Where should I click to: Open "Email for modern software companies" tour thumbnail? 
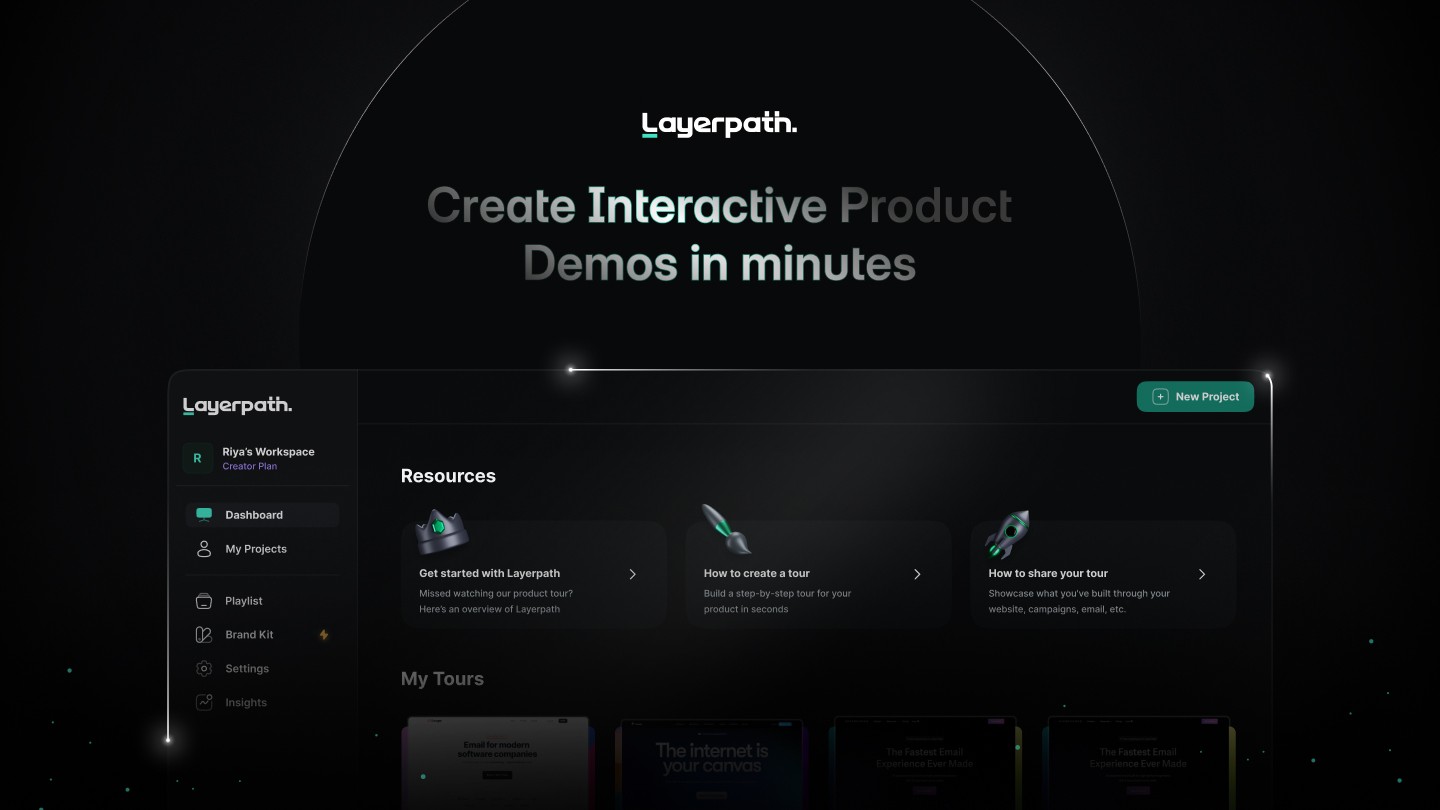[498, 762]
